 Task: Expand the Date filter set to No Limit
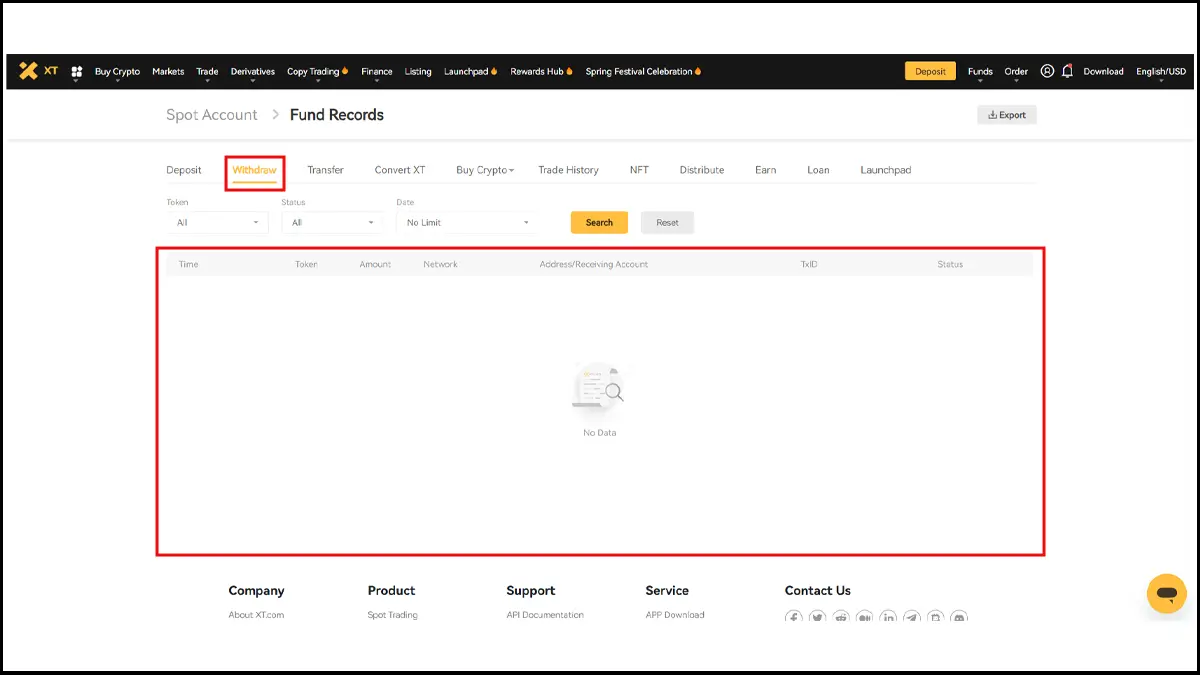point(467,222)
